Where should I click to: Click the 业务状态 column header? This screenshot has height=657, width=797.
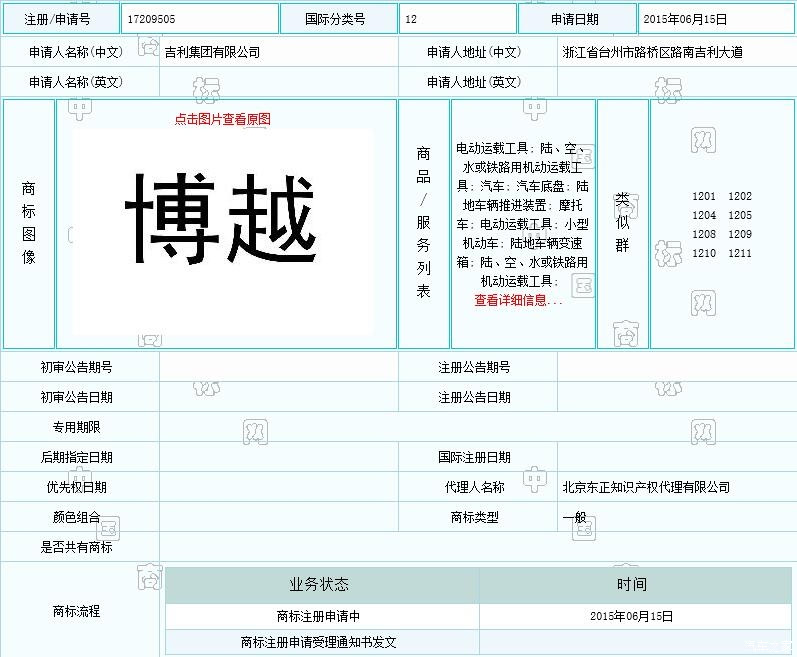pyautogui.click(x=322, y=585)
